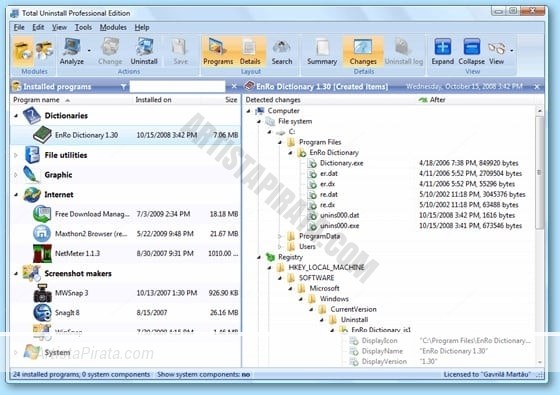This screenshot has width=560, height=395.
Task: Collapse the Internet group
Action: click(x=16, y=195)
